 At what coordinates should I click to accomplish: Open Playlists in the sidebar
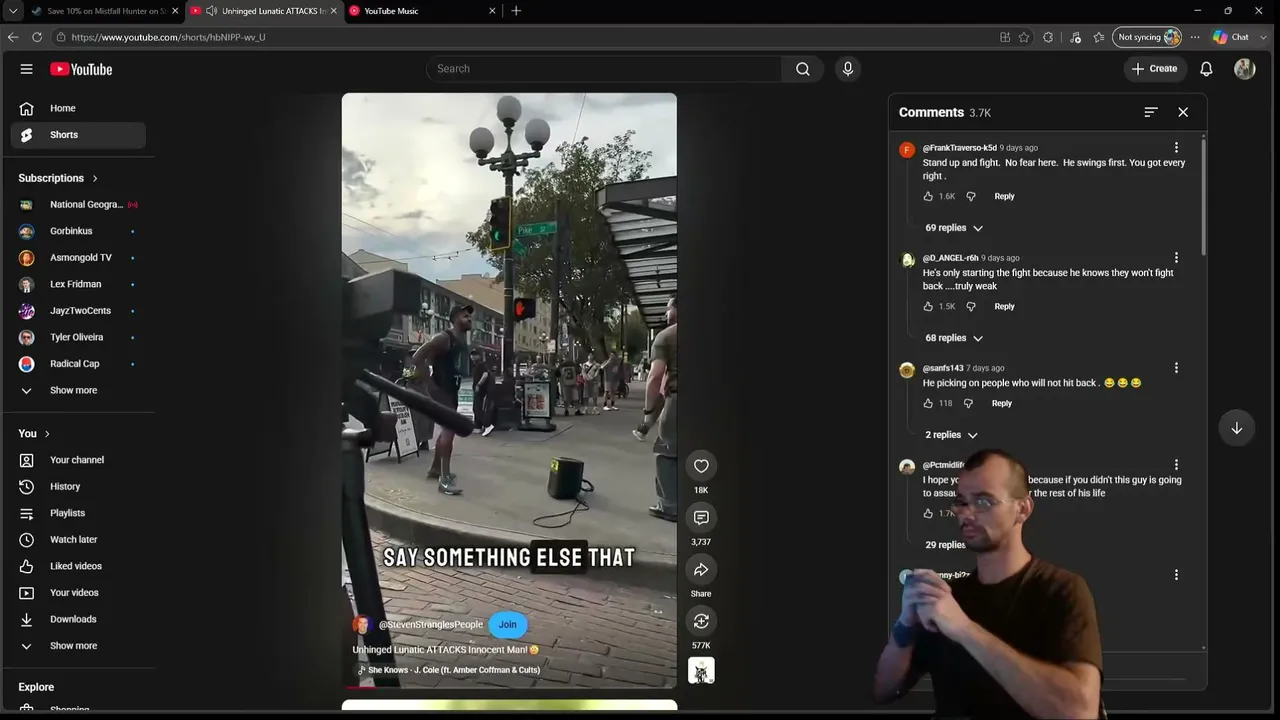78,513
